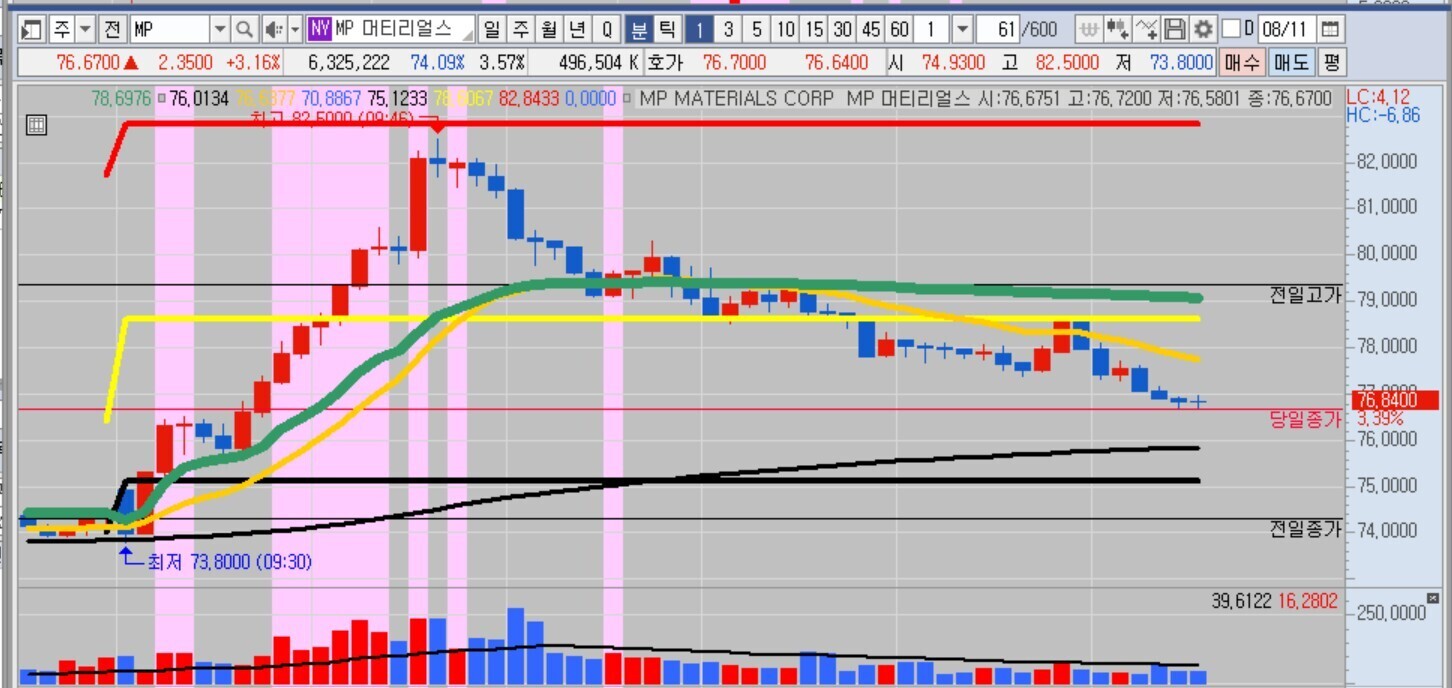The image size is (1452, 688).
Task: Select the 30-minute interval button
Action: (843, 28)
